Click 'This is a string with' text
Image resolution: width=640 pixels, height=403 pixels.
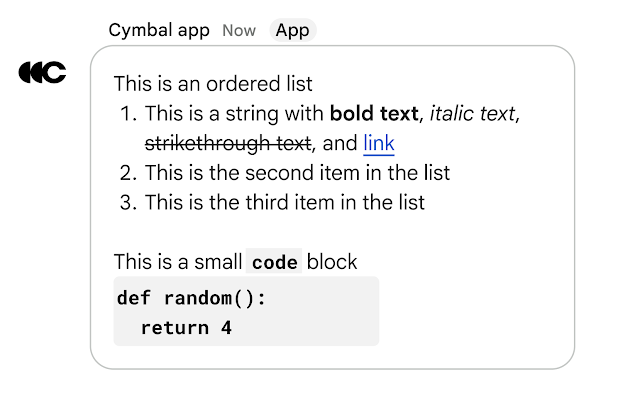235,114
